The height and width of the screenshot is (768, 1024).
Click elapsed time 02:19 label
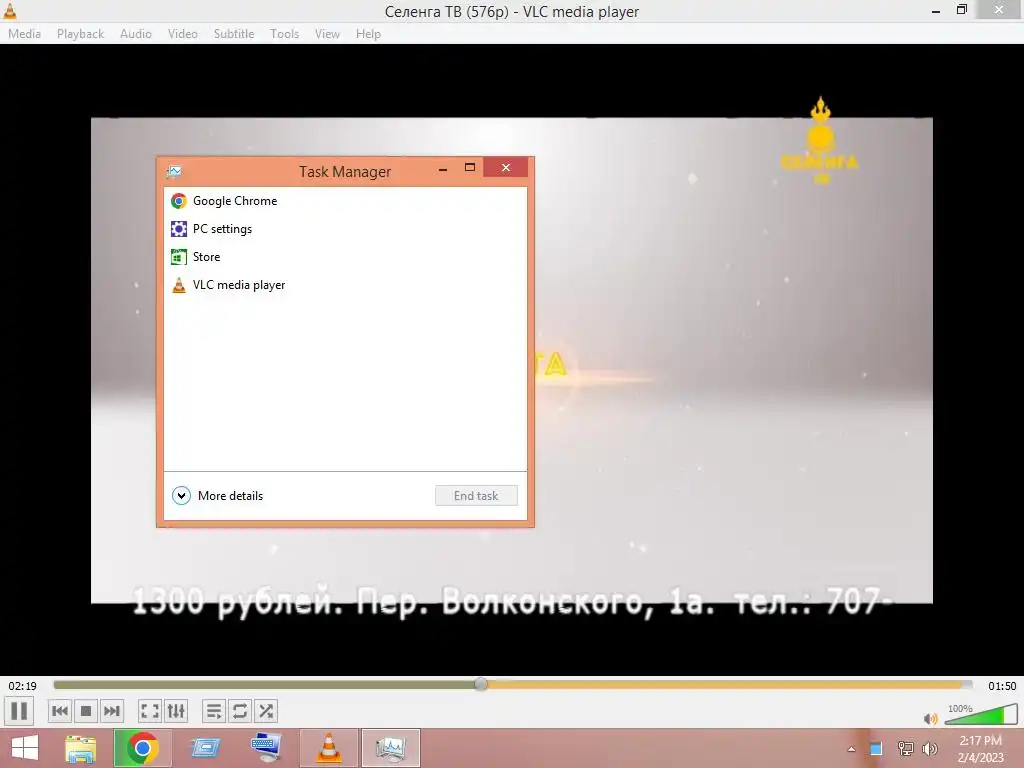22,686
